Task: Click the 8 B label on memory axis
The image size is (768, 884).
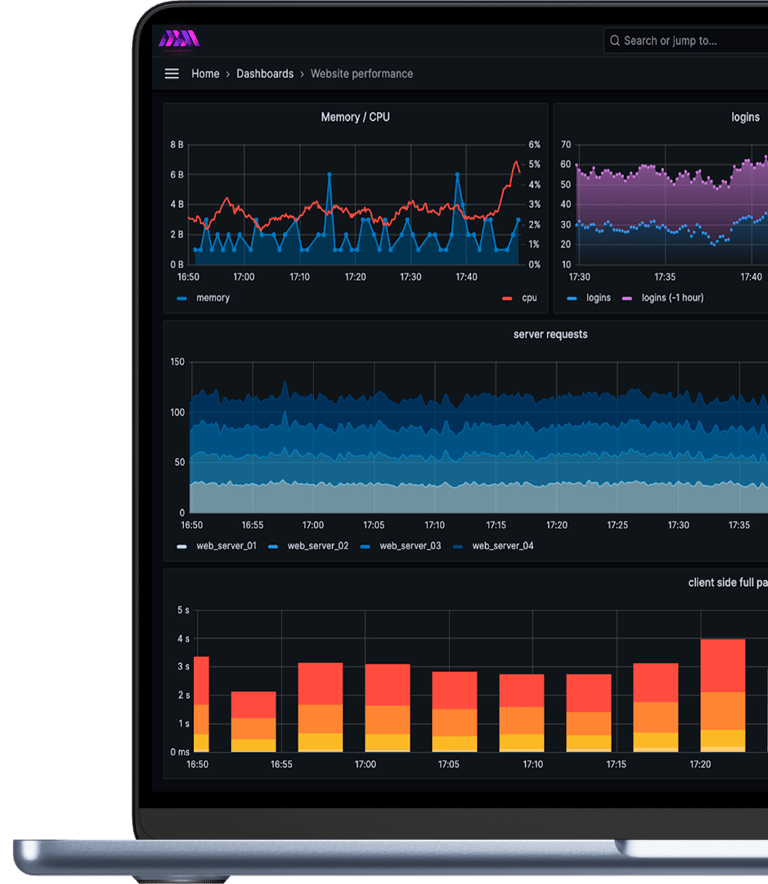Action: tap(177, 145)
